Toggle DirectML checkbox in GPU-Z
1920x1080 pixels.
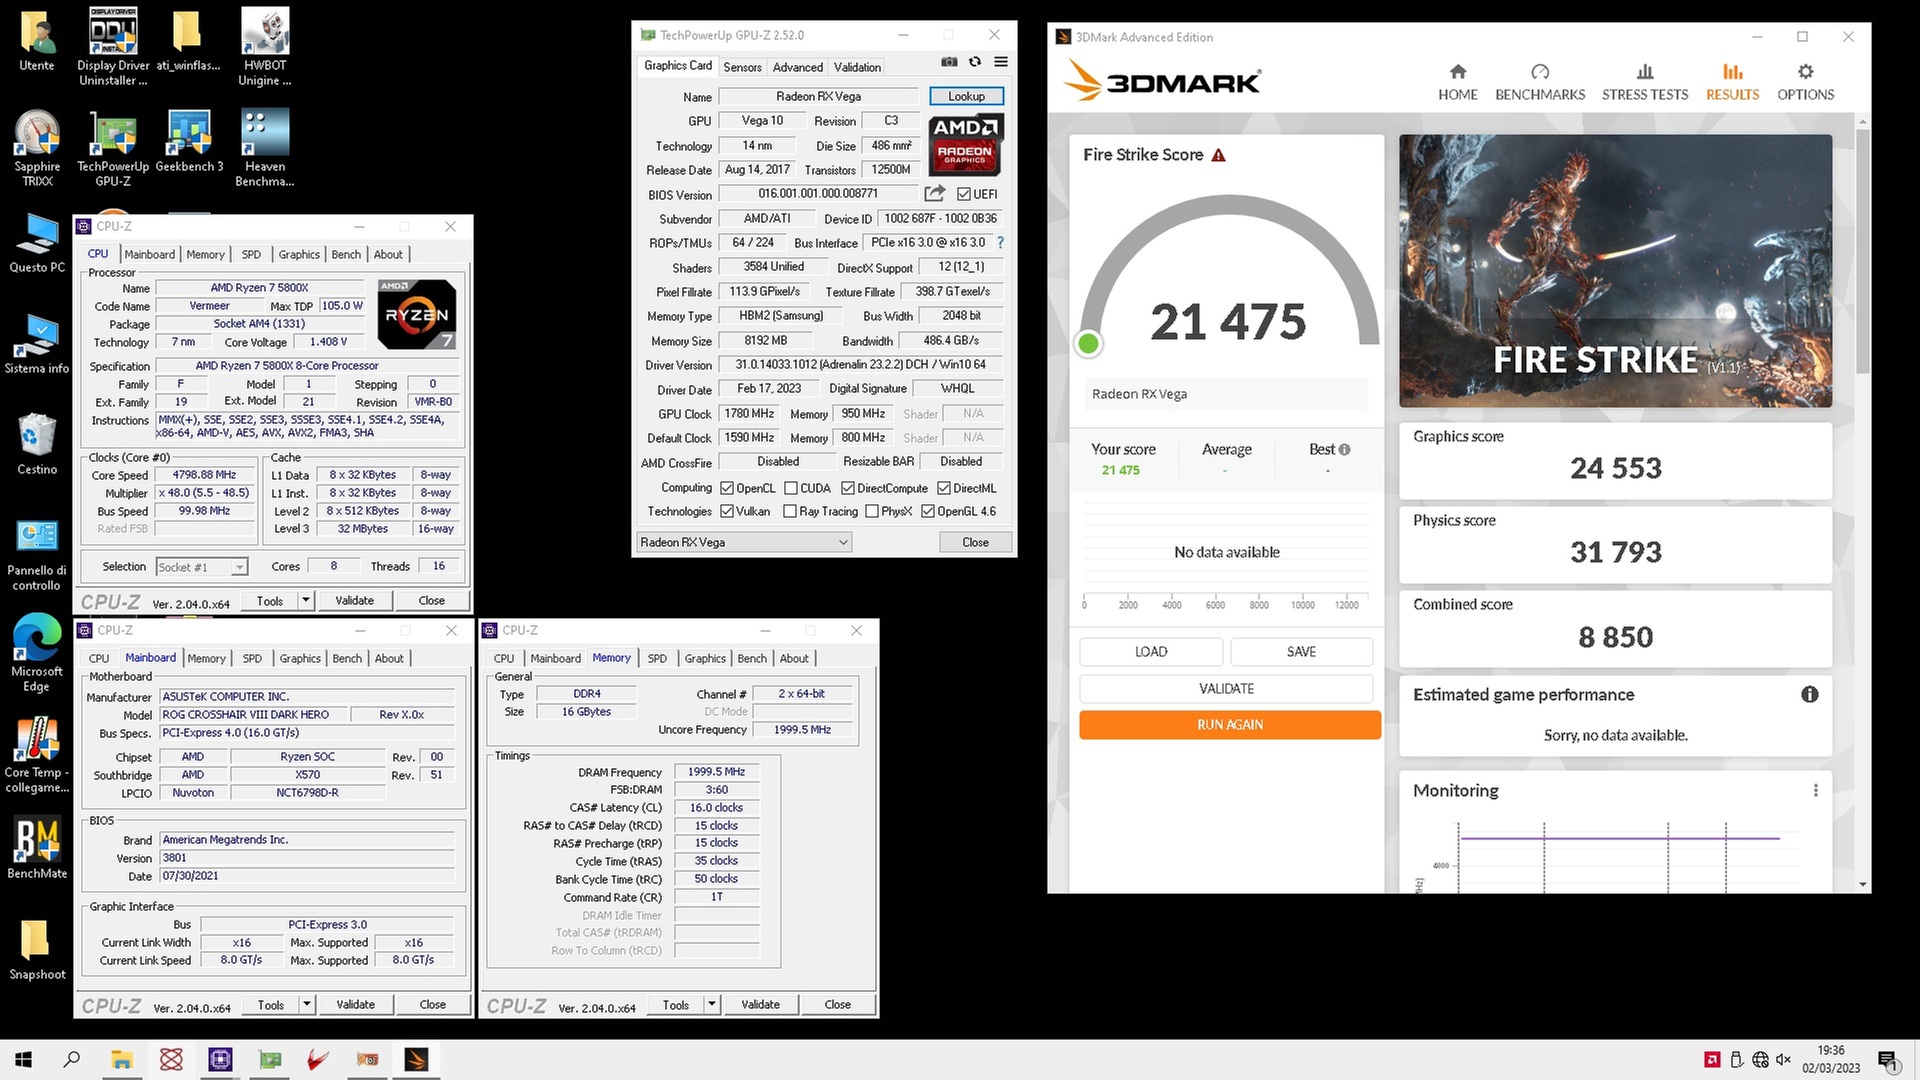tap(944, 488)
